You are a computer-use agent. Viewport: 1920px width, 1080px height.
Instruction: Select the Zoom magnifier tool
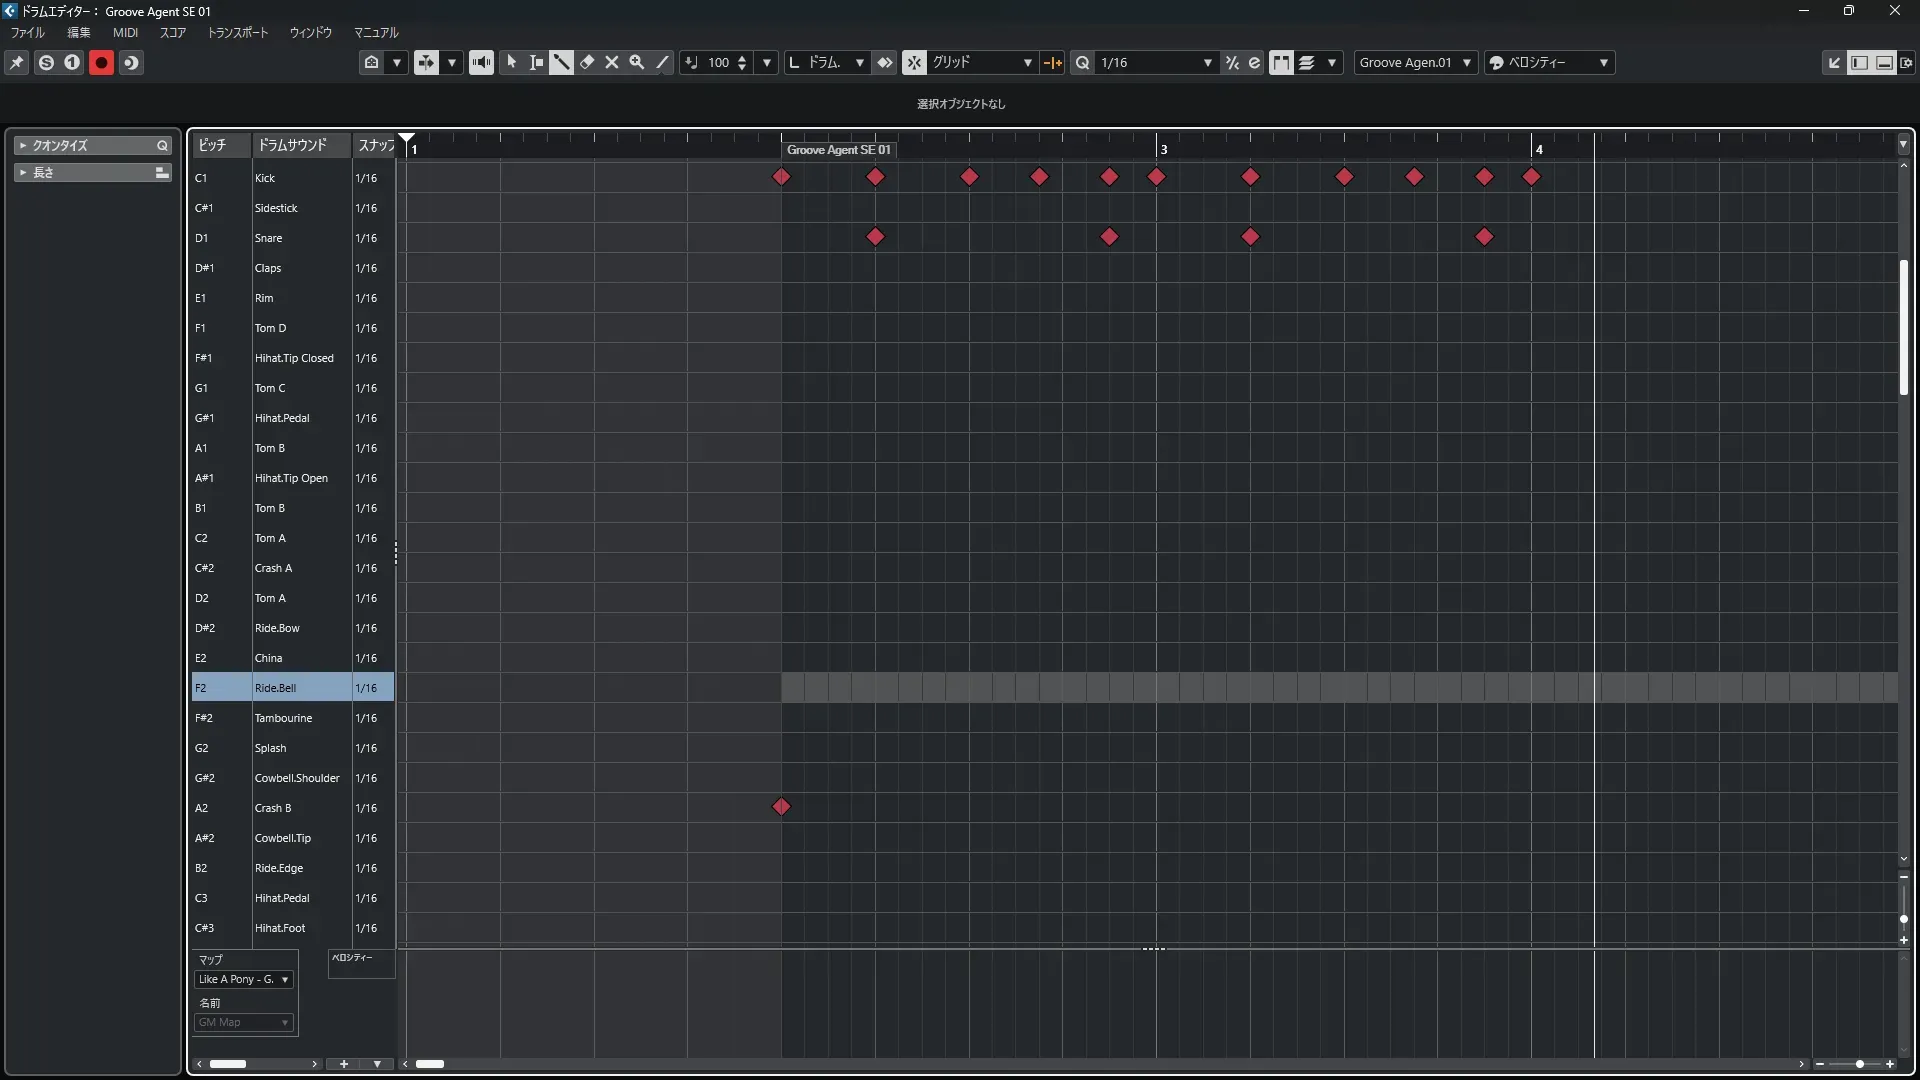[x=637, y=62]
